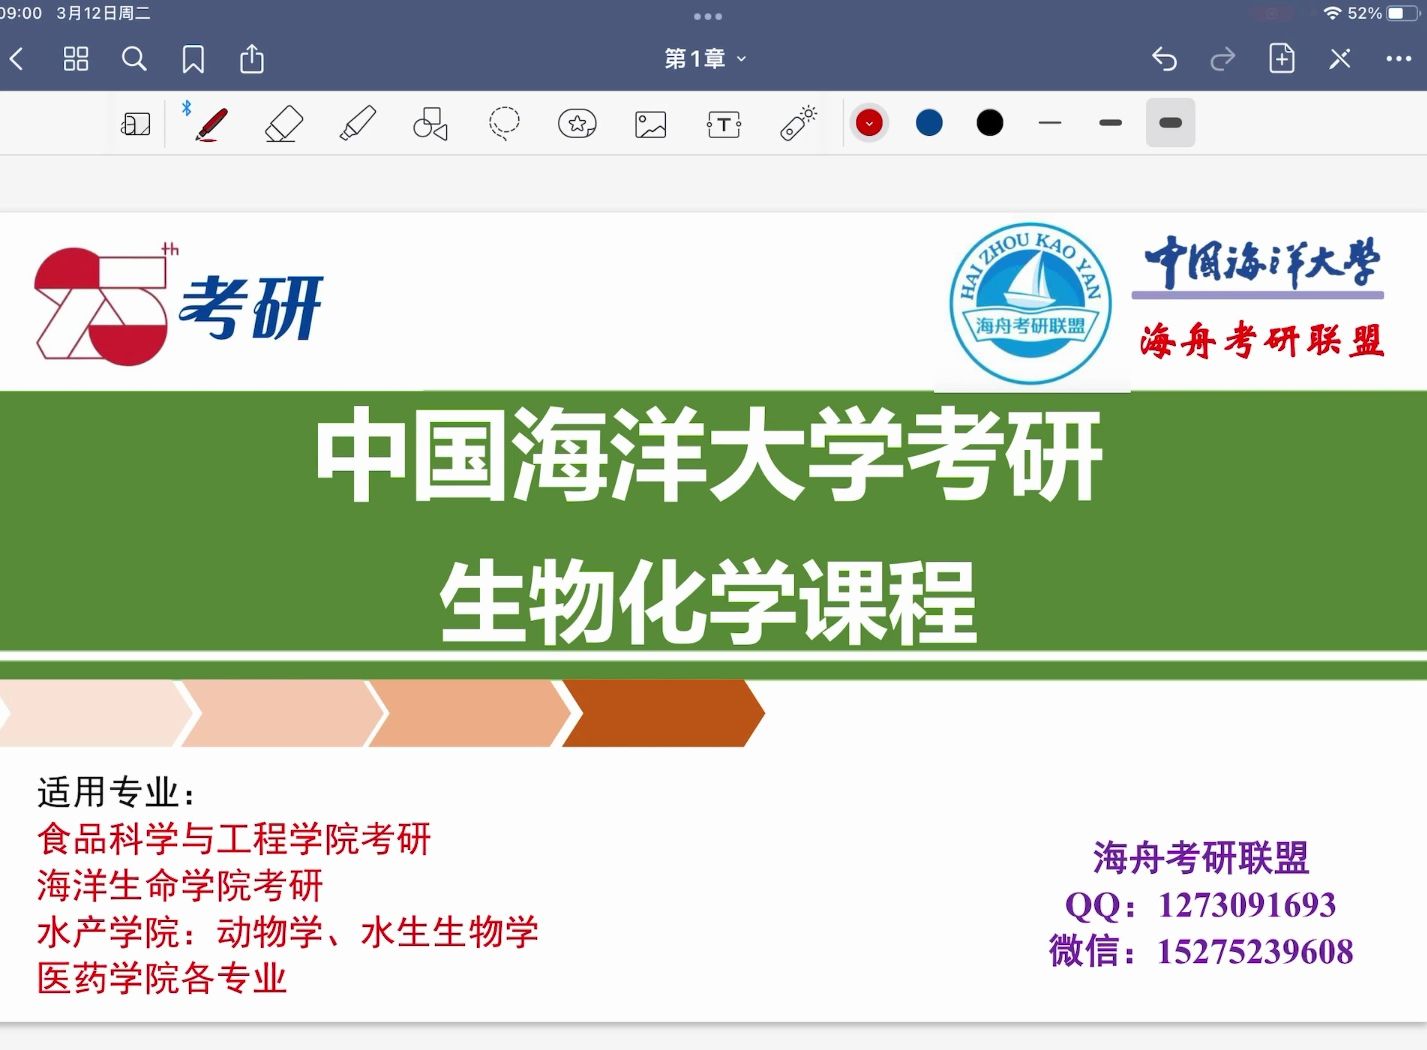The width and height of the screenshot is (1427, 1050).
Task: Tap the Wi-Fi status icon
Action: pyautogui.click(x=1332, y=13)
